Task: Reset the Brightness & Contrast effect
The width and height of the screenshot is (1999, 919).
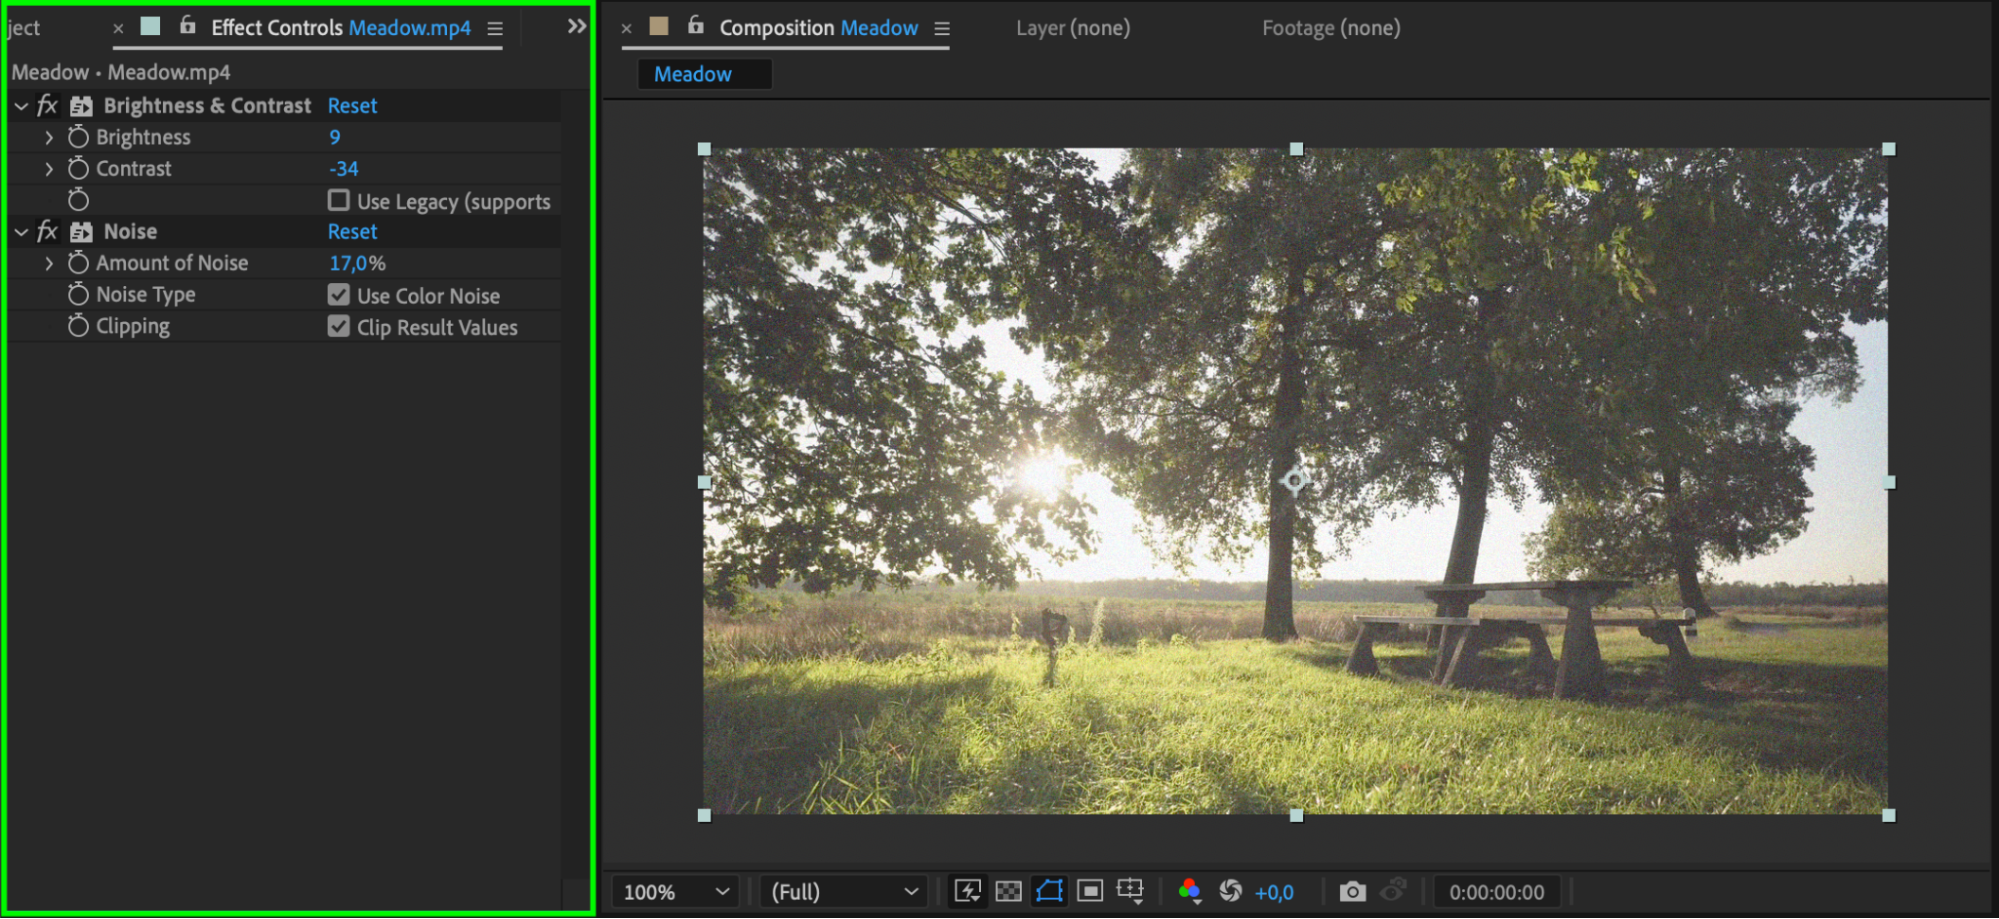Action: click(x=352, y=105)
